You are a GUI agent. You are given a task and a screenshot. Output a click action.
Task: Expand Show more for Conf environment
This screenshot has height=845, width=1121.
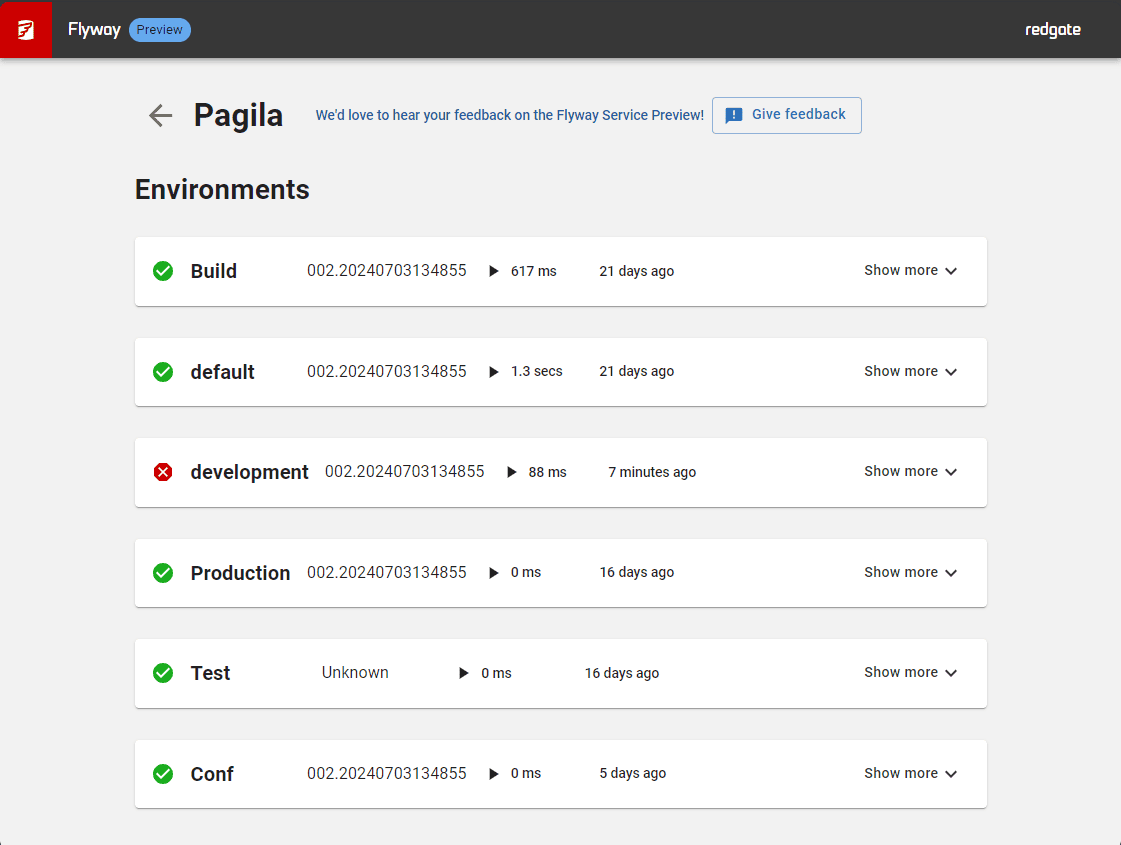(910, 774)
